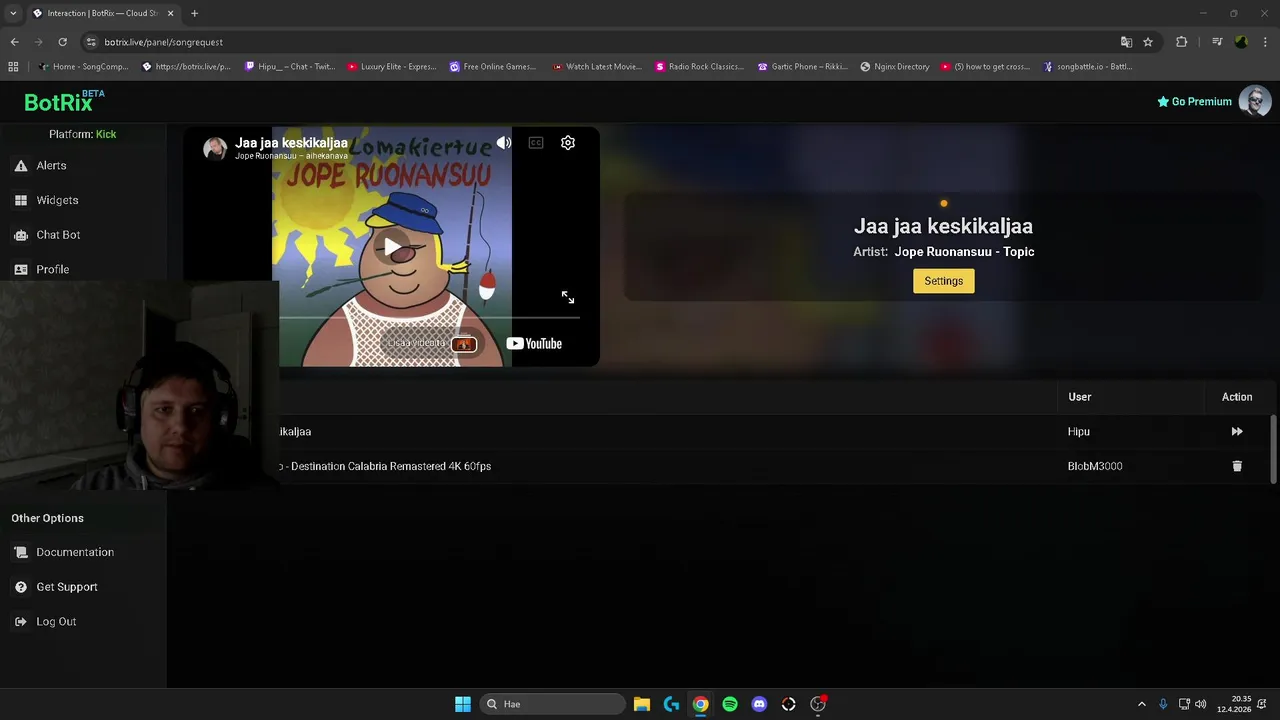Click YouTube logo in player

point(534,344)
